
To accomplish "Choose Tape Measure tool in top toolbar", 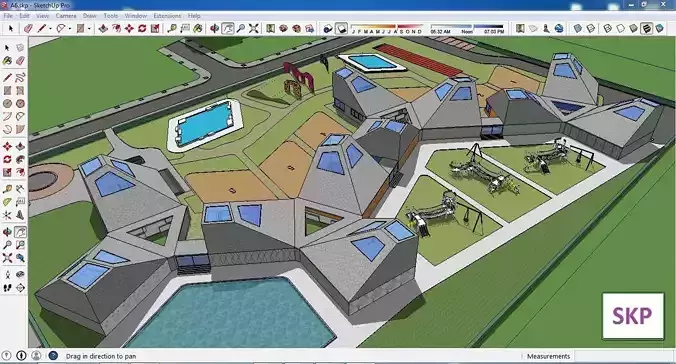I will (172, 28).
